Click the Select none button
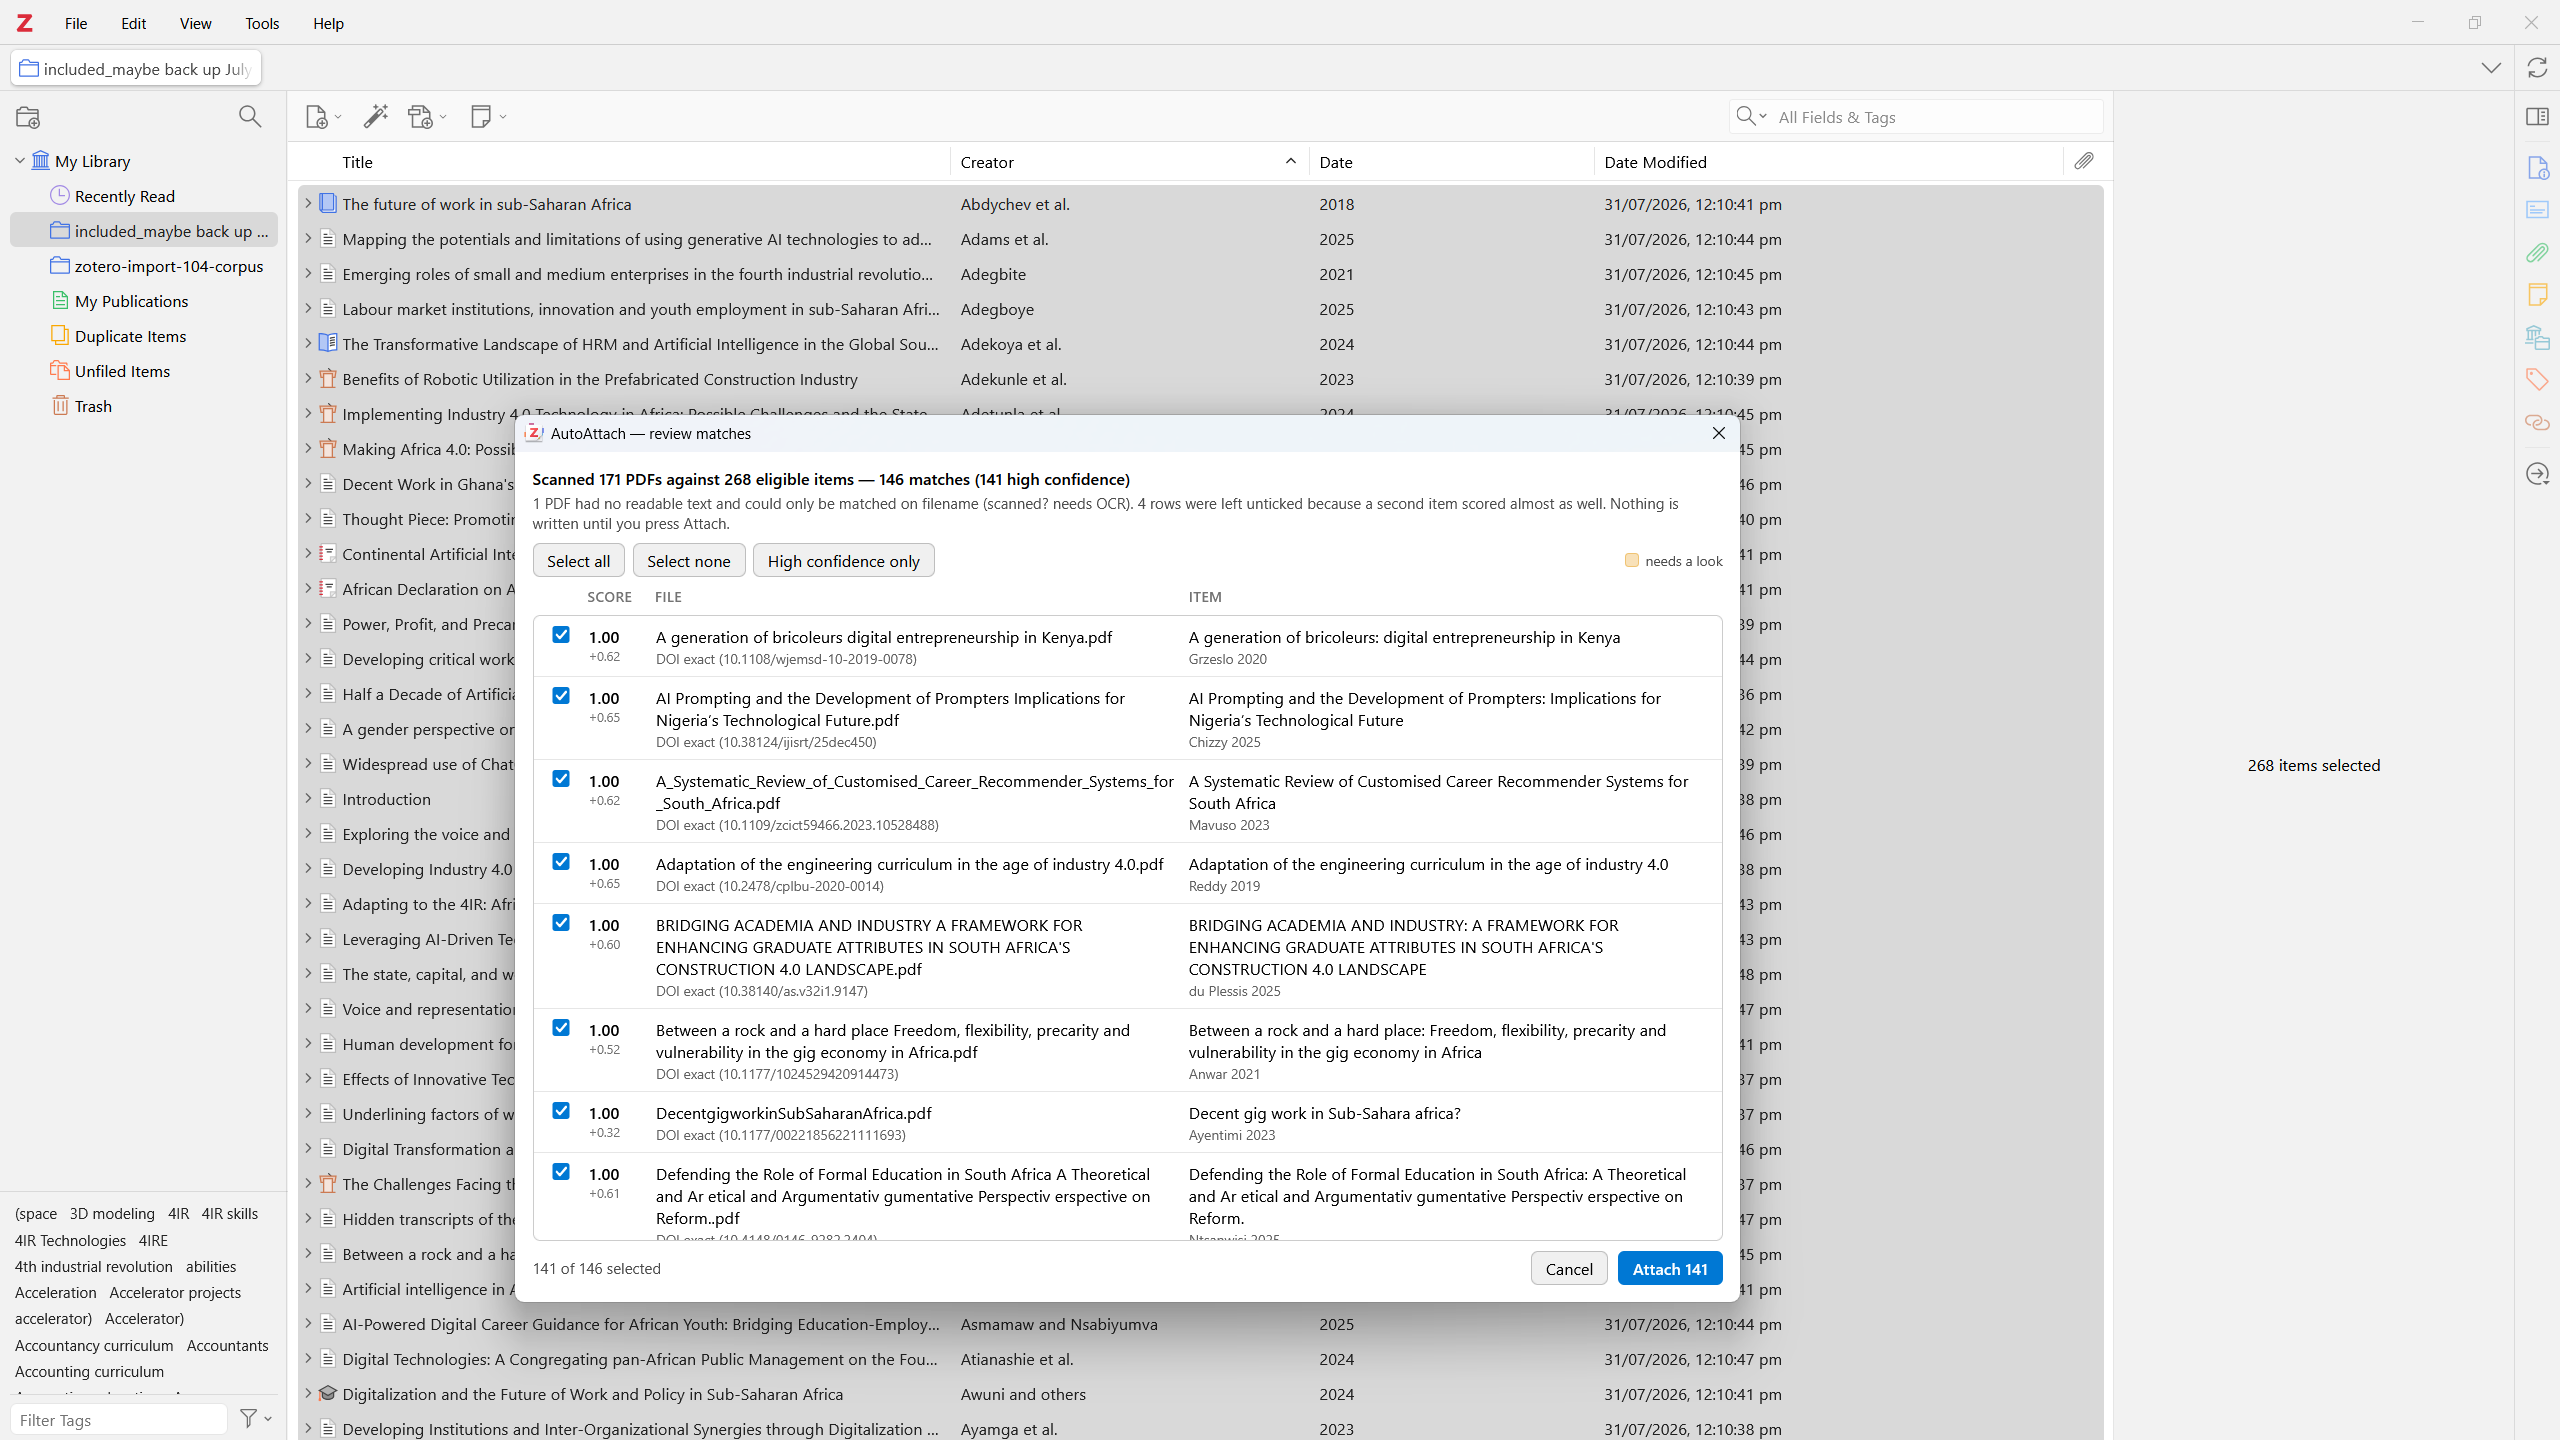 (688, 561)
